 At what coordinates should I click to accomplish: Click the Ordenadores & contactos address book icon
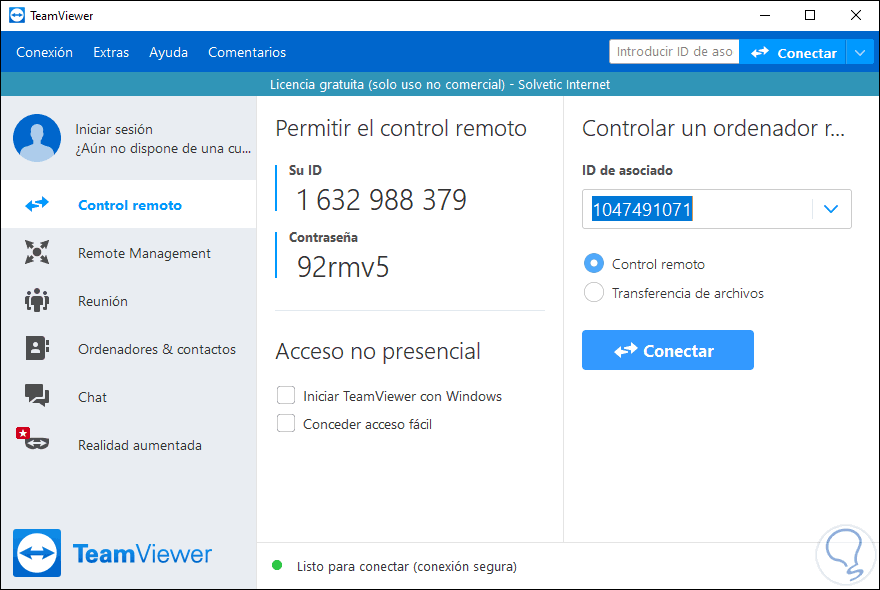(37, 348)
